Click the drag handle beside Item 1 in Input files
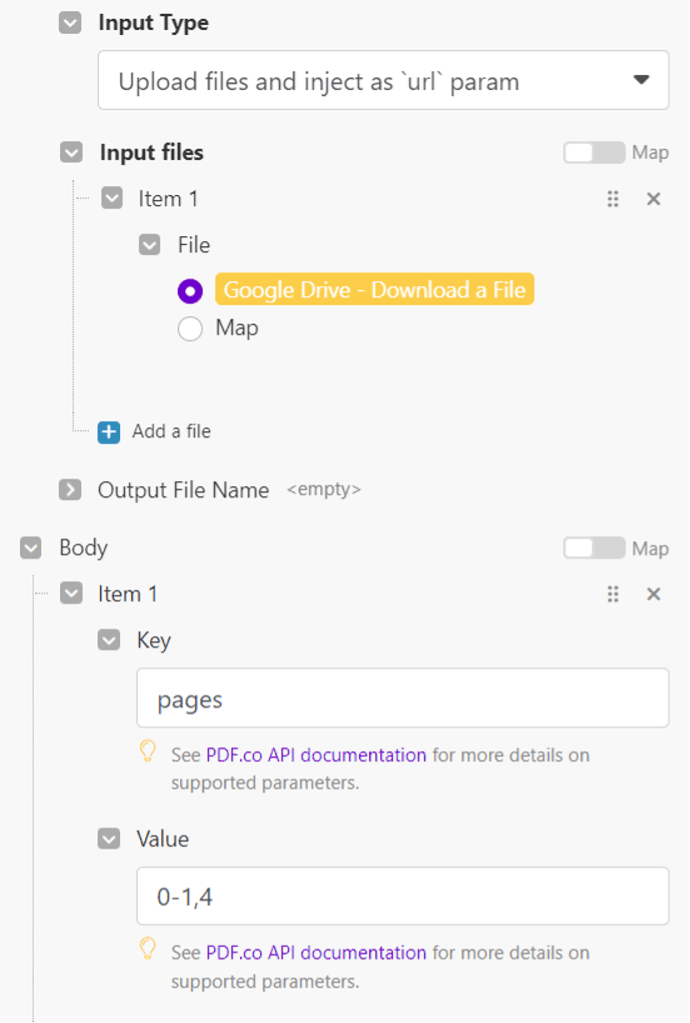Viewport: 690px width, 1023px height. coord(613,199)
